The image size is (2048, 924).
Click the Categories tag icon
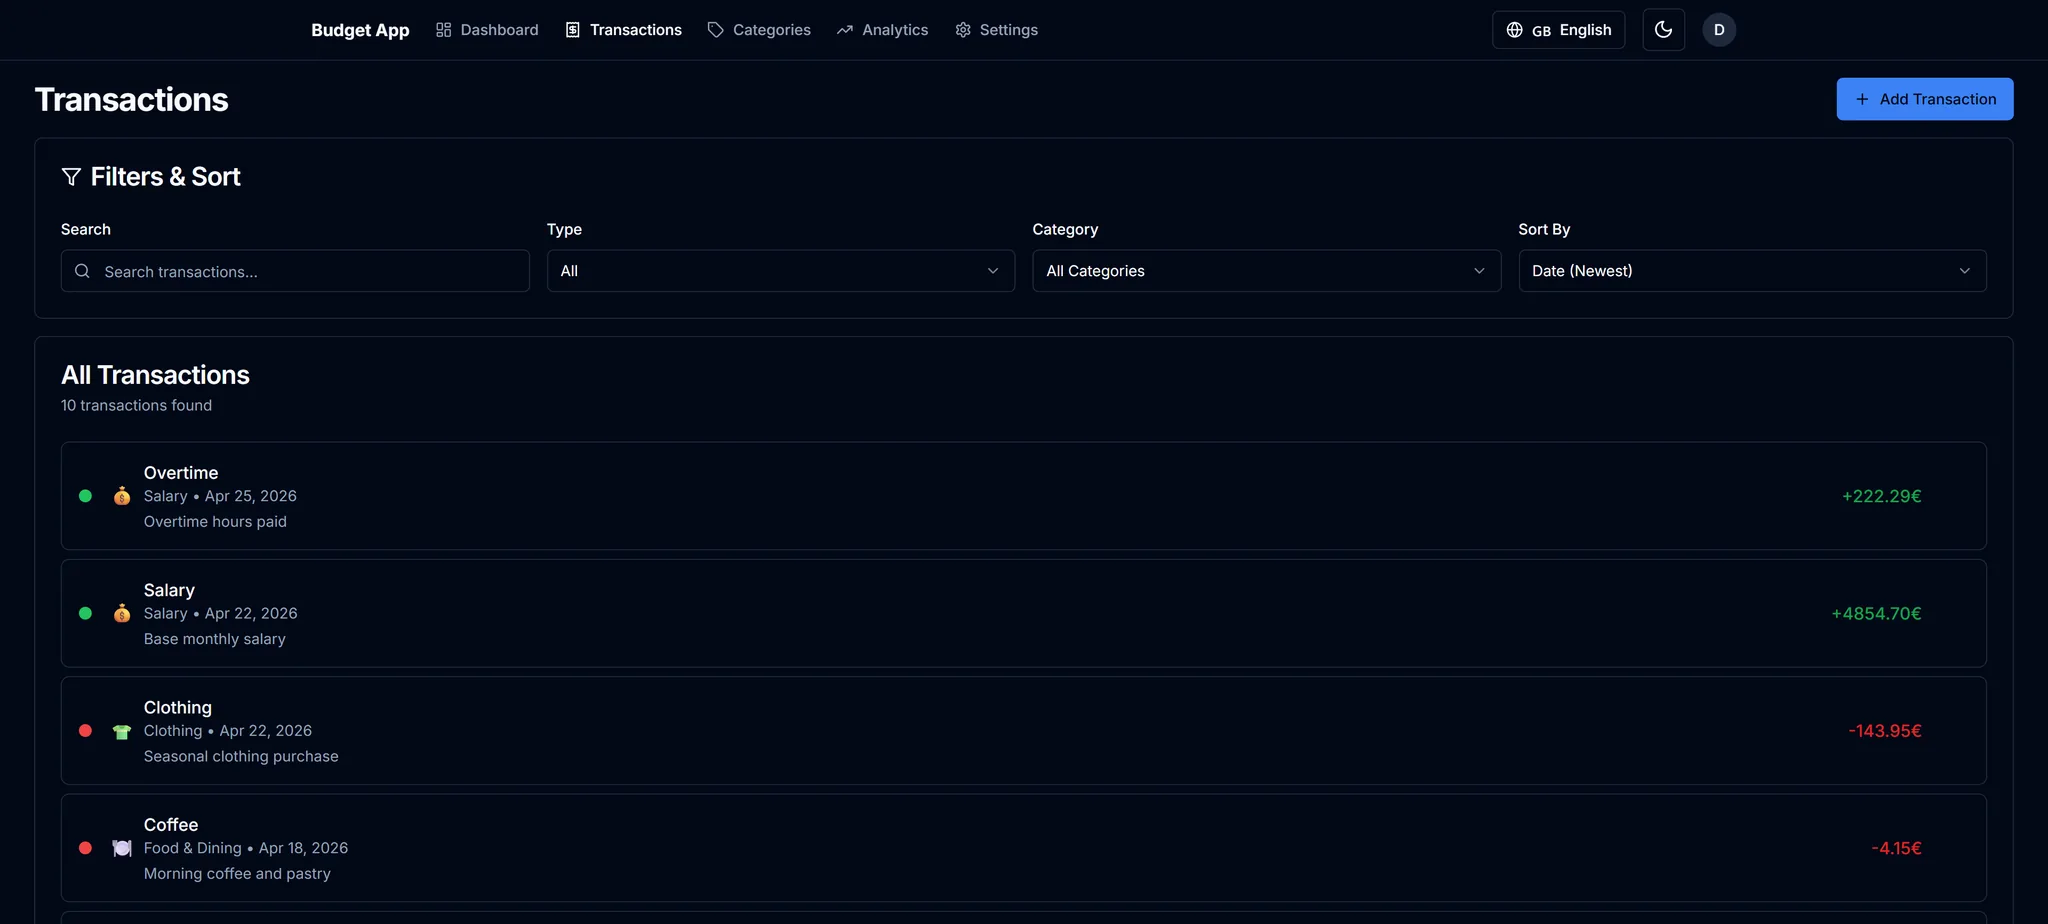pyautogui.click(x=716, y=30)
